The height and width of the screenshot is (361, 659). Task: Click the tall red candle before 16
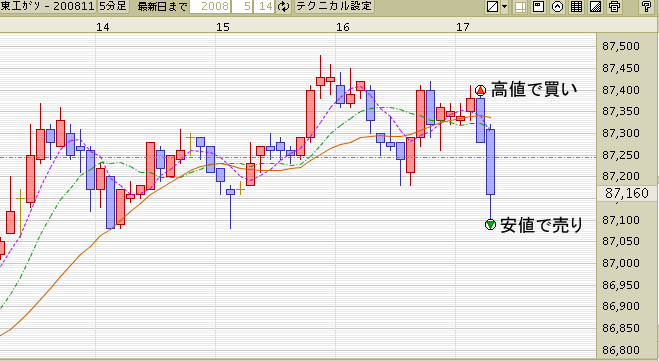[x=310, y=114]
